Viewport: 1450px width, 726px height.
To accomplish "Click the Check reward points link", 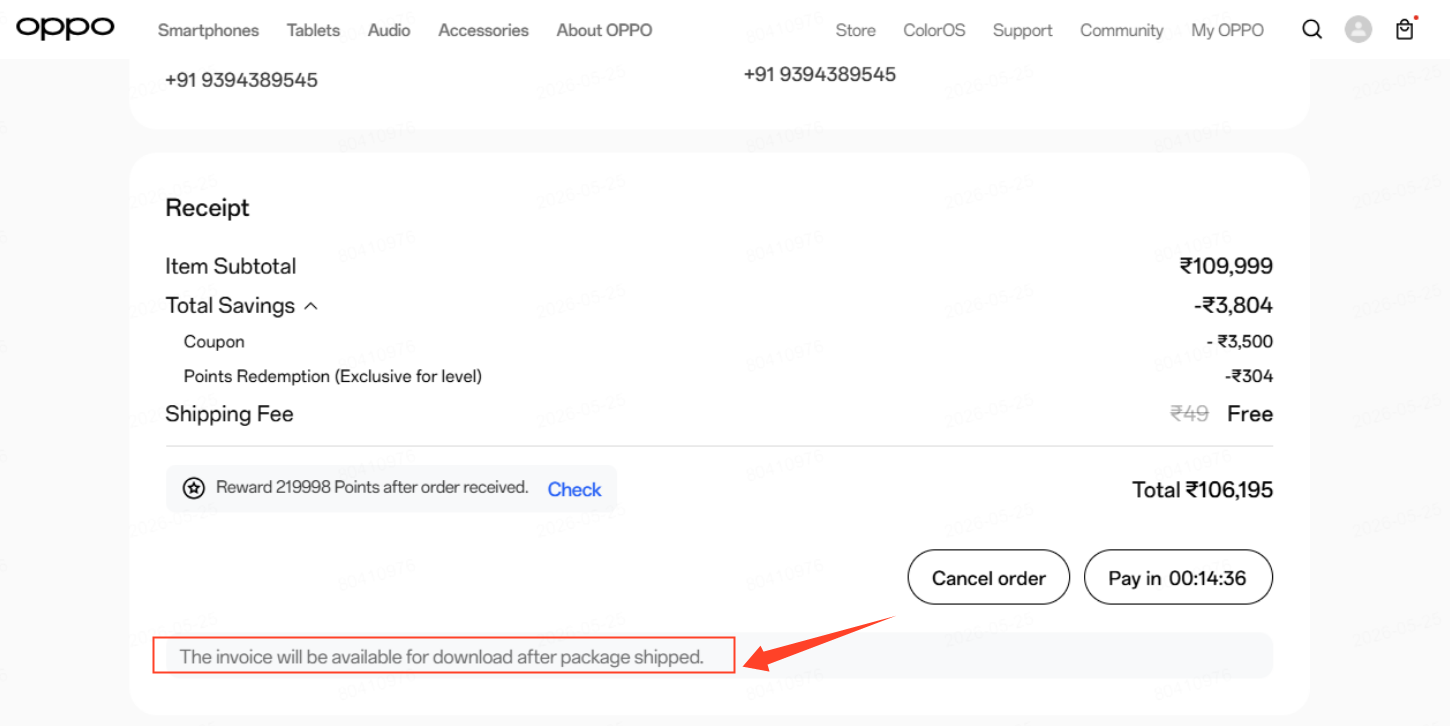I will 574,489.
